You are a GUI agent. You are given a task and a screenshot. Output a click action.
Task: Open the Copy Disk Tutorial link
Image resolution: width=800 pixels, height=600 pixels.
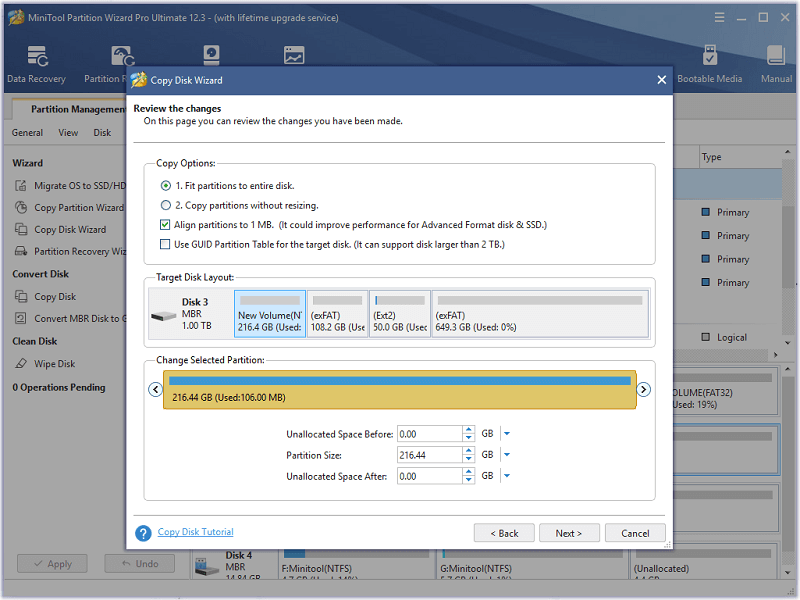pyautogui.click(x=195, y=532)
